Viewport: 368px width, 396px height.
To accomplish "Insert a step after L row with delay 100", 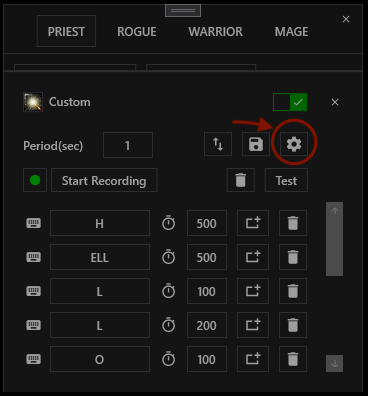I will pos(253,291).
